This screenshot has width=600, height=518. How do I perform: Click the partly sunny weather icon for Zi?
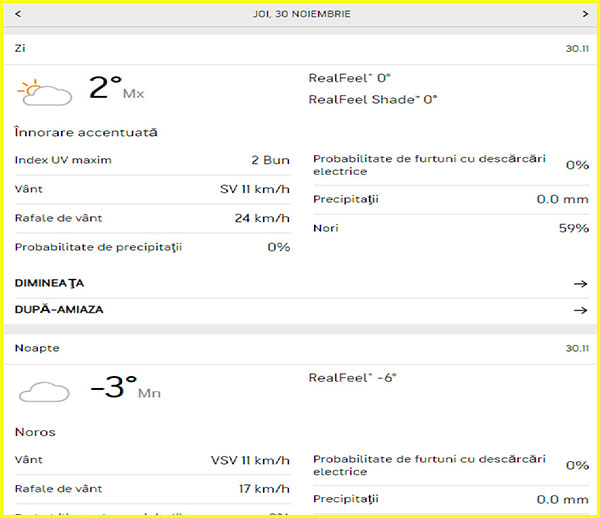[44, 92]
